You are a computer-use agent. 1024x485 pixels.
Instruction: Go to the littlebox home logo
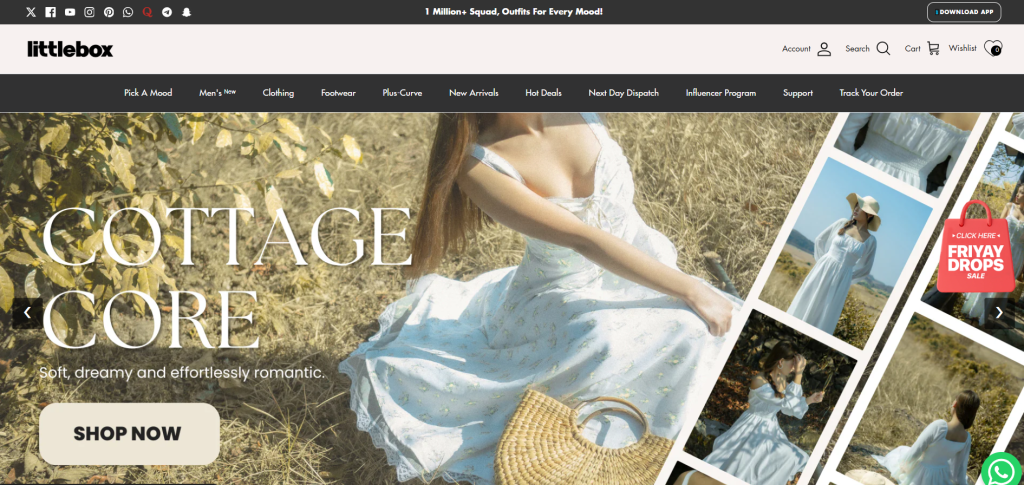(x=70, y=49)
